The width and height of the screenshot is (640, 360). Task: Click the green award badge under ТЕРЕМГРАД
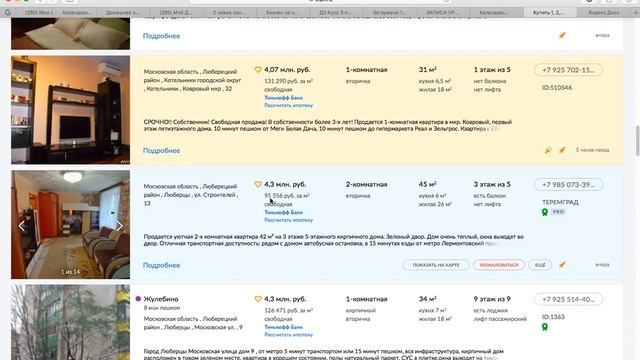544,212
